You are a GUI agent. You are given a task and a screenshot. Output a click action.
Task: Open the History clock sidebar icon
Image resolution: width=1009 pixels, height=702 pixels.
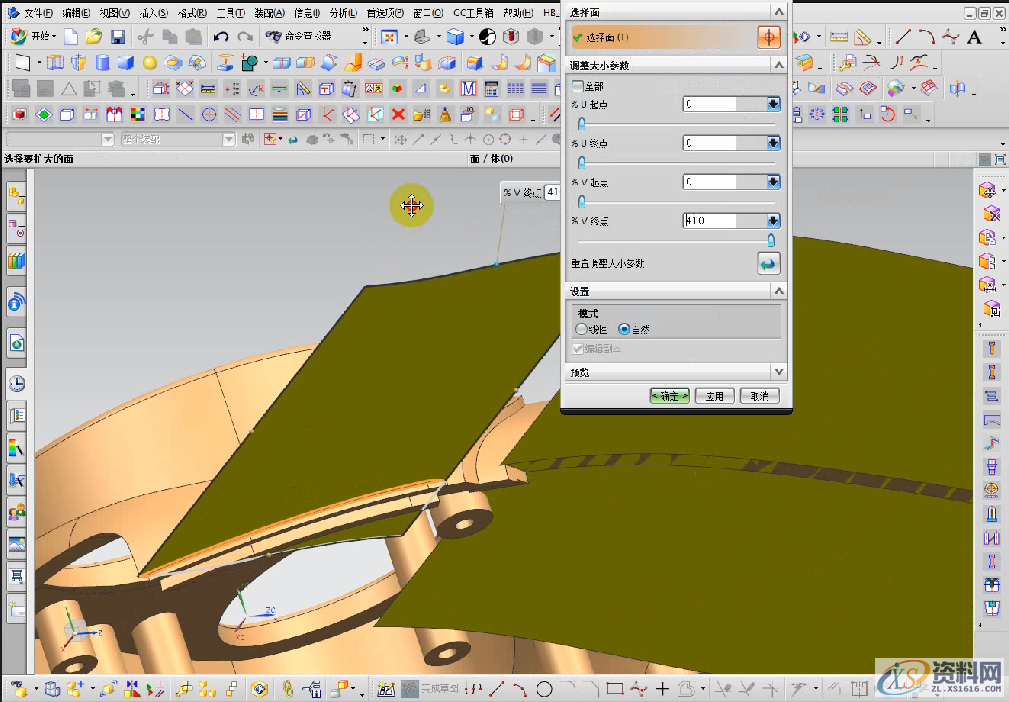(16, 383)
